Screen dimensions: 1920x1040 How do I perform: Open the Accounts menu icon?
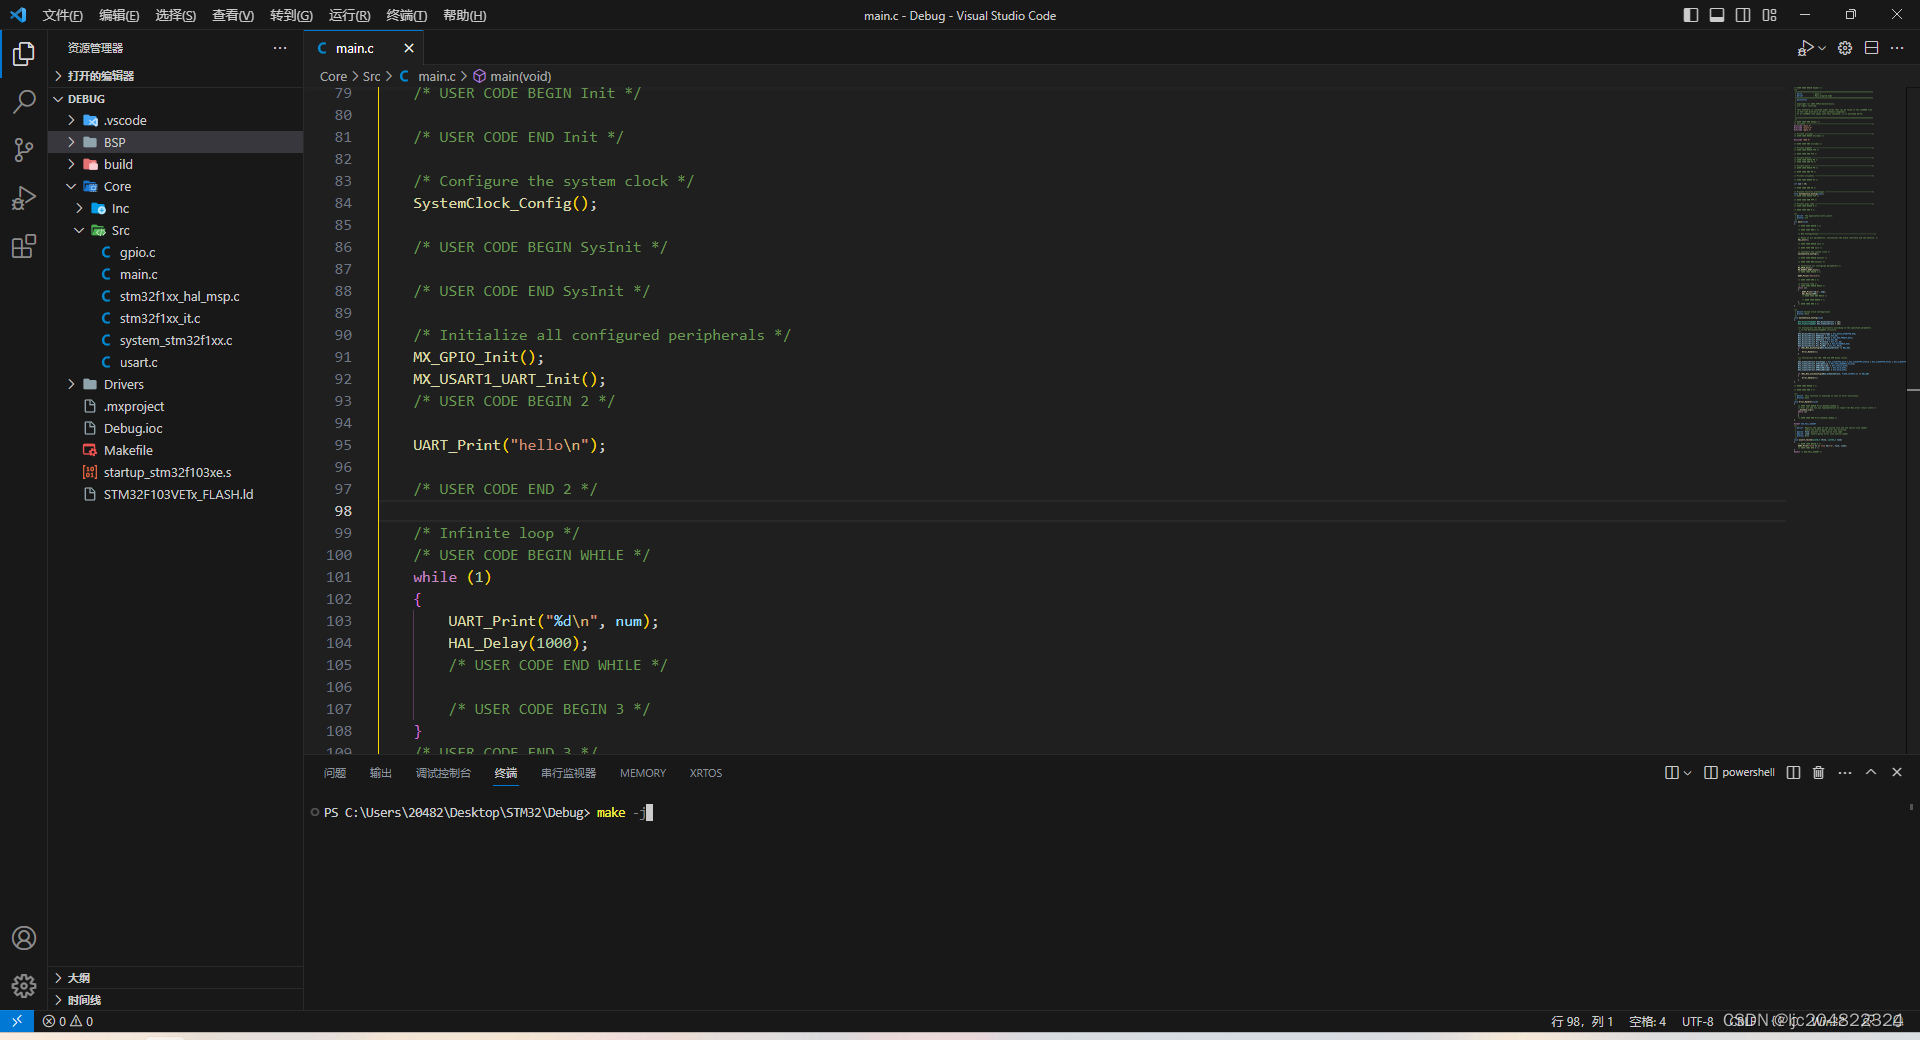point(24,938)
